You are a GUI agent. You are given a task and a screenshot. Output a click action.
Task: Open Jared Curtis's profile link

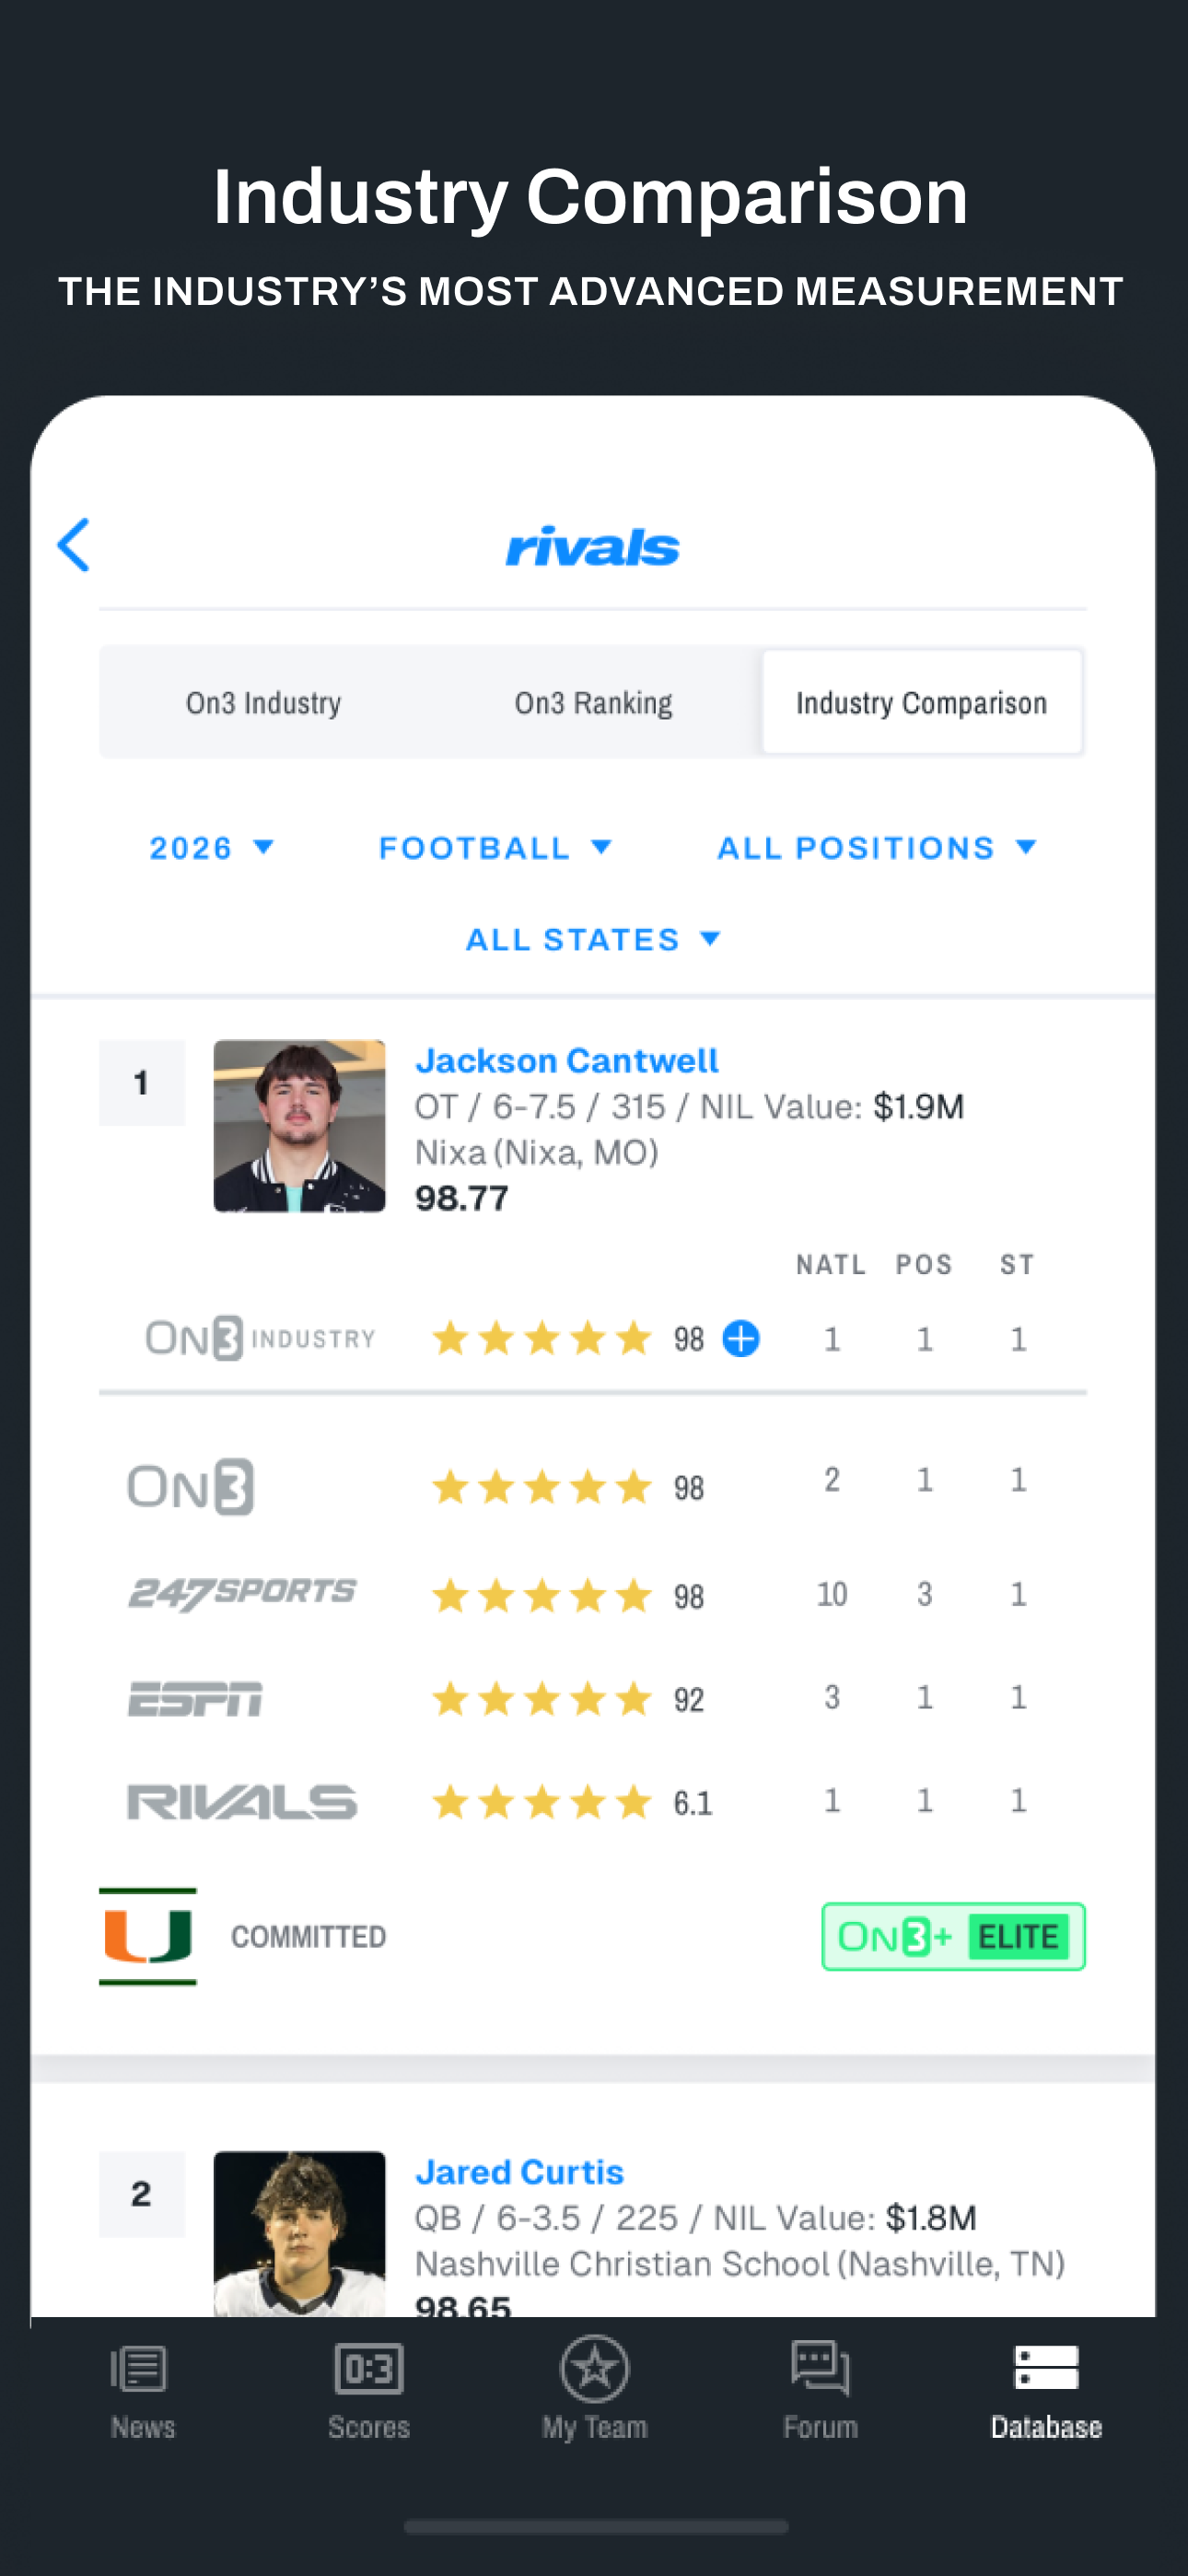click(x=519, y=2171)
